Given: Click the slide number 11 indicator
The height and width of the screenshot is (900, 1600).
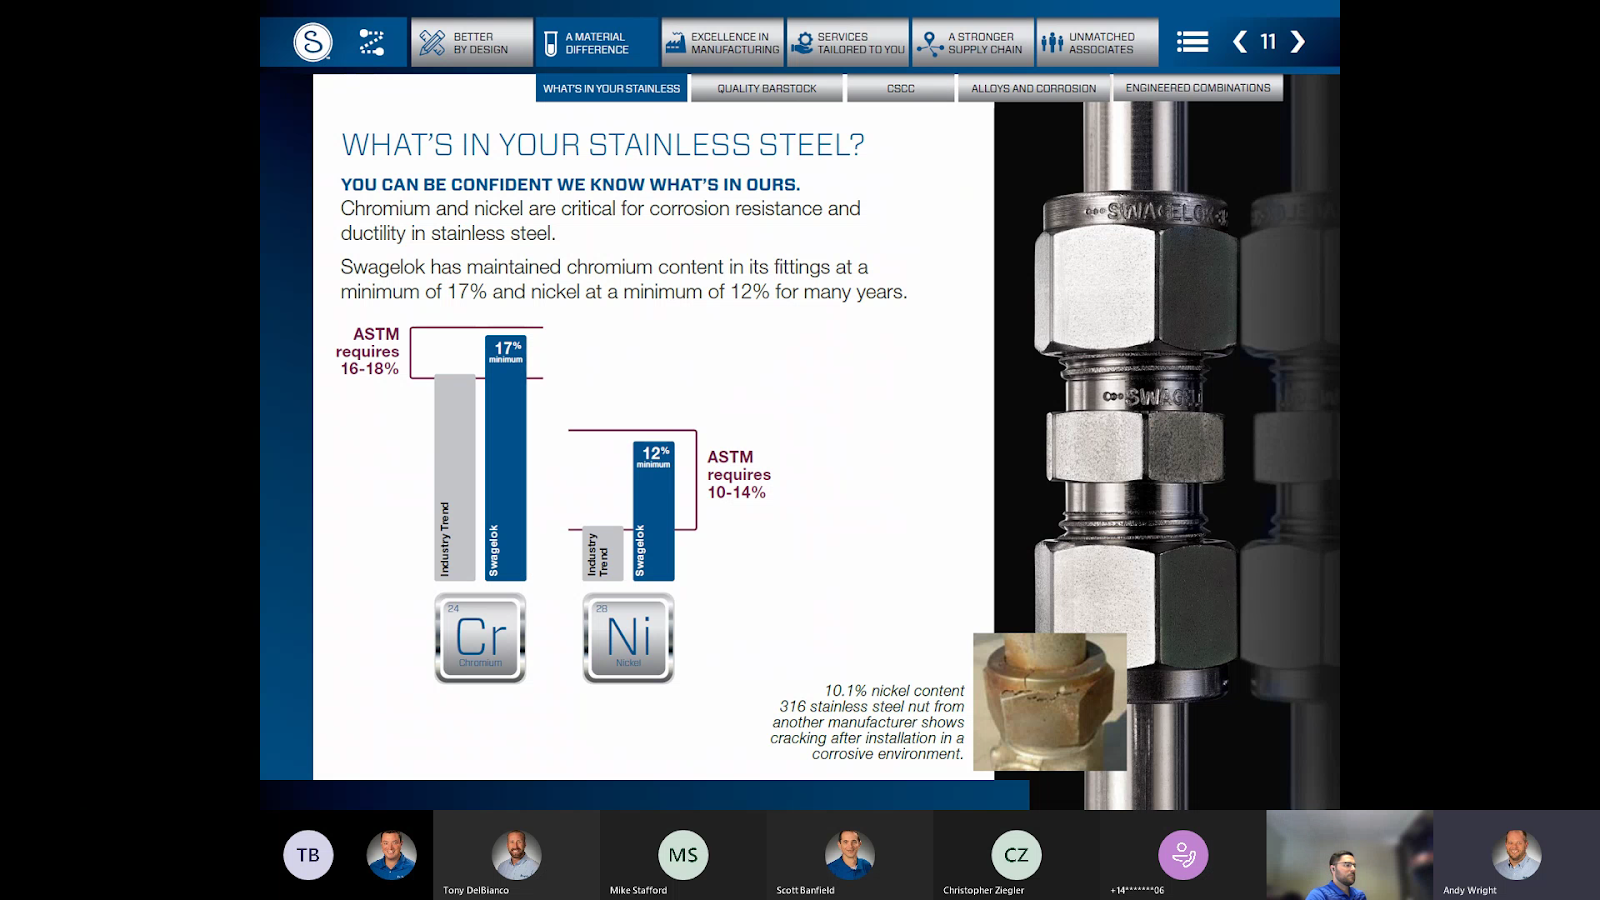Looking at the screenshot, I should pos(1268,42).
